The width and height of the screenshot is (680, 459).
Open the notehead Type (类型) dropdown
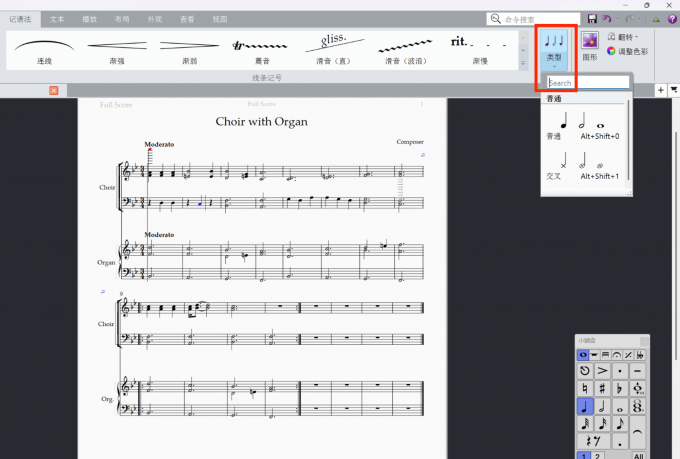coord(554,49)
